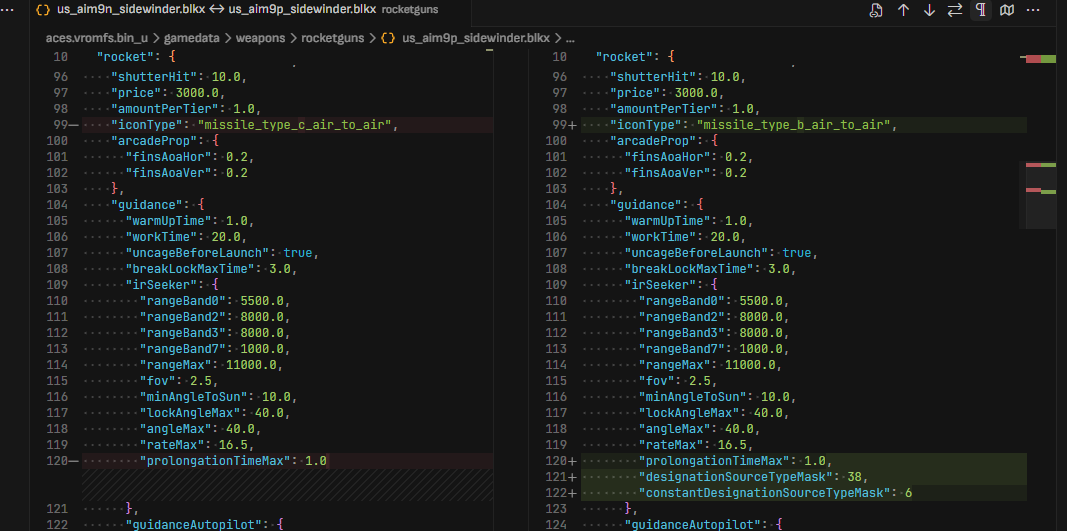Click "rateMax": 16.5 in right pane
1067x531 pixels.
point(697,445)
